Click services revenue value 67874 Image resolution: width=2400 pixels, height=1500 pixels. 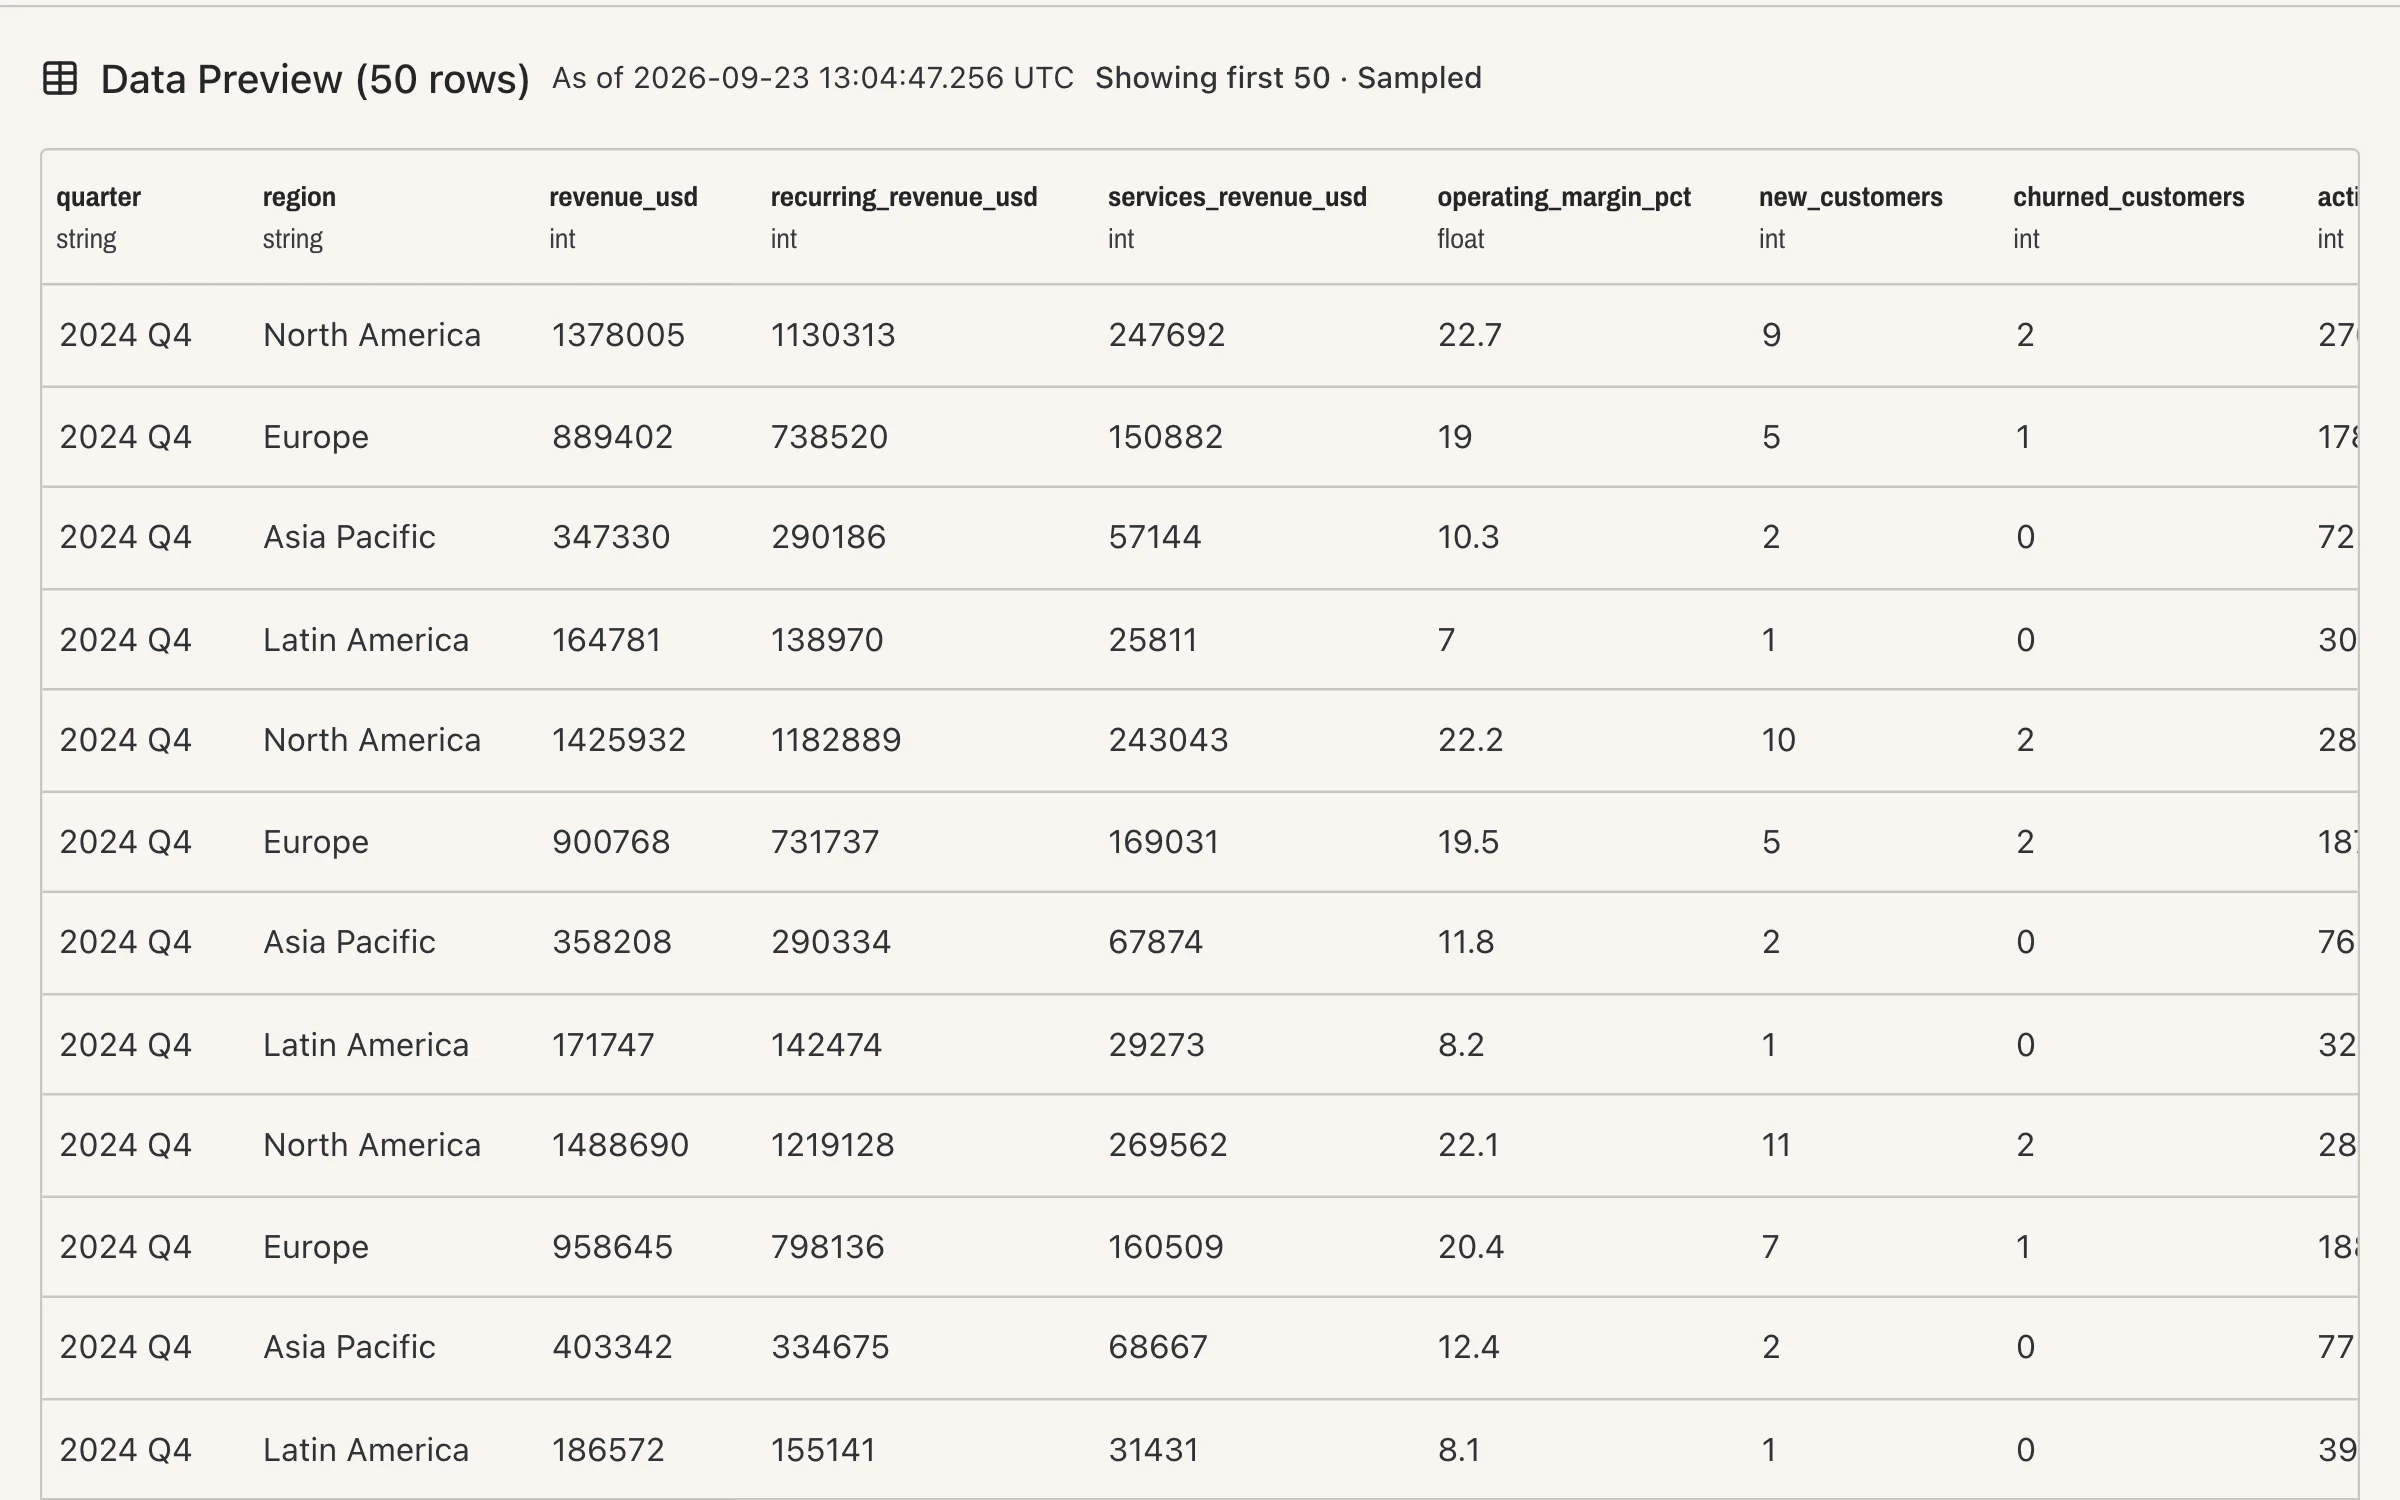coord(1155,942)
